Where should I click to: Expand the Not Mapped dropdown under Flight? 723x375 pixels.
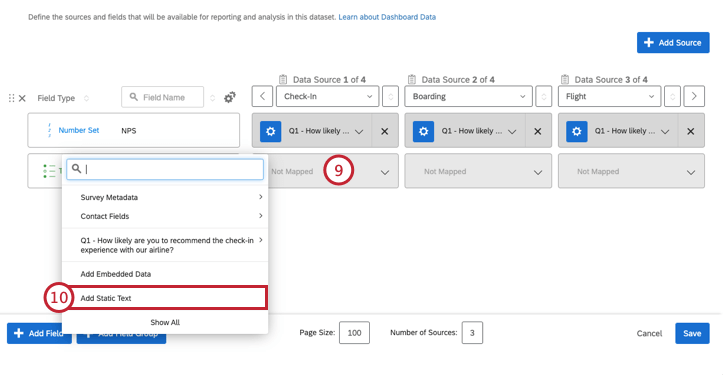pos(631,171)
